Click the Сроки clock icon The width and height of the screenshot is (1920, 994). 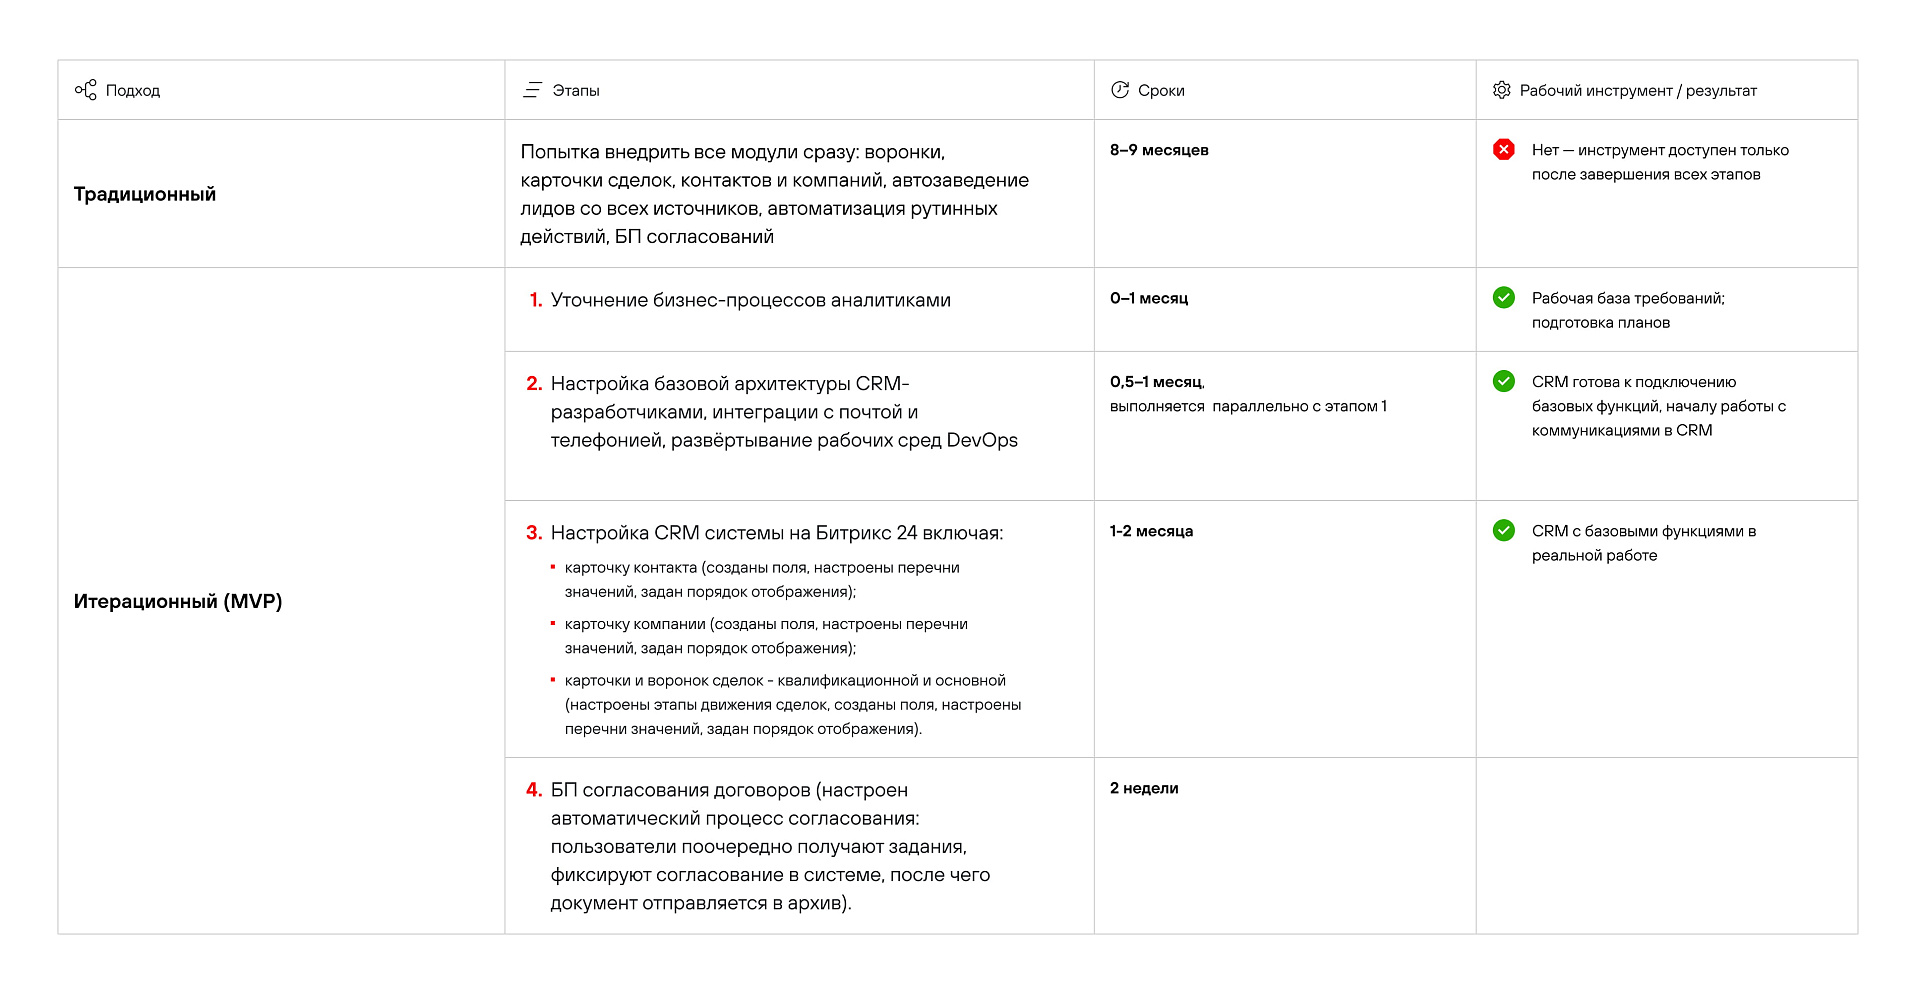point(1120,90)
